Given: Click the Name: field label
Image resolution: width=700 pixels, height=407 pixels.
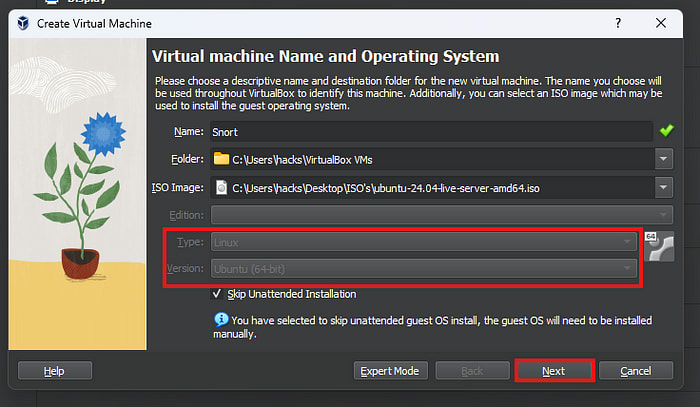Looking at the screenshot, I should tap(189, 132).
